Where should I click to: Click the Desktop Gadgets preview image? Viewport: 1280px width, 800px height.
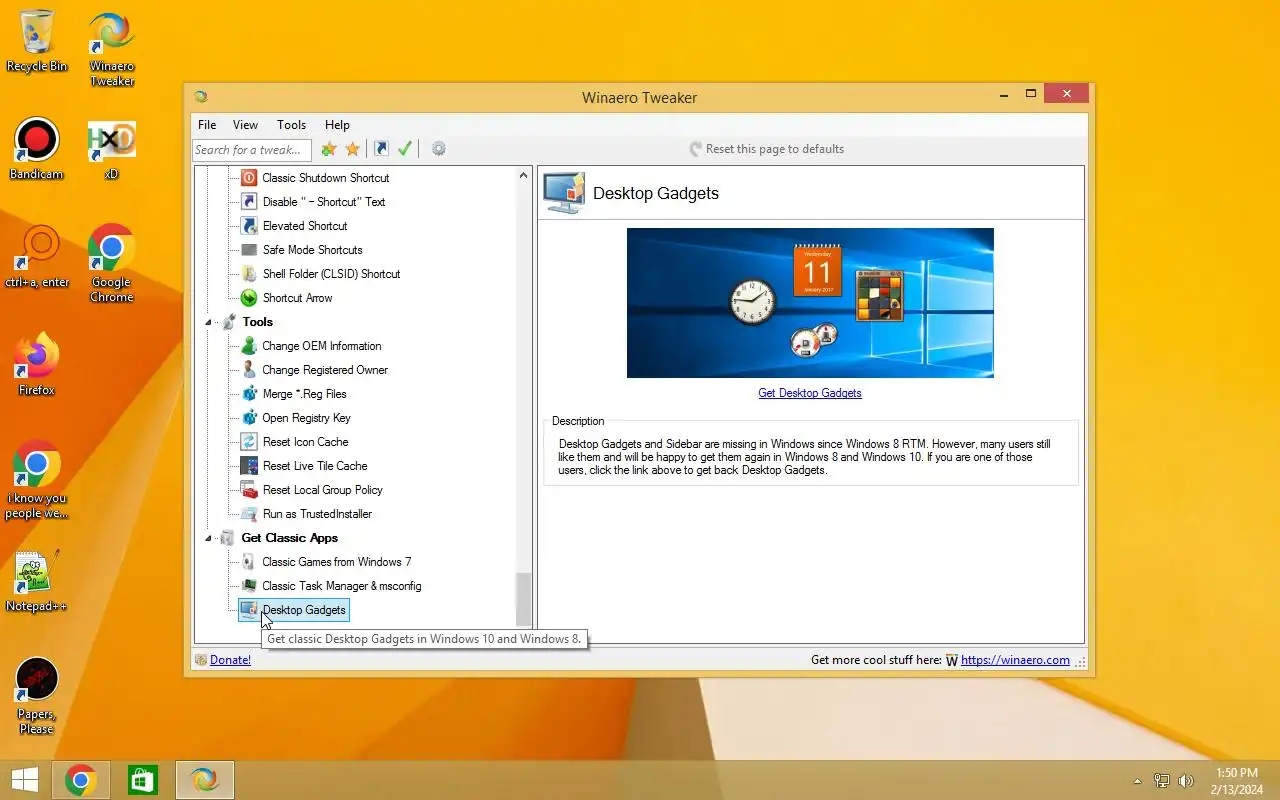point(810,303)
